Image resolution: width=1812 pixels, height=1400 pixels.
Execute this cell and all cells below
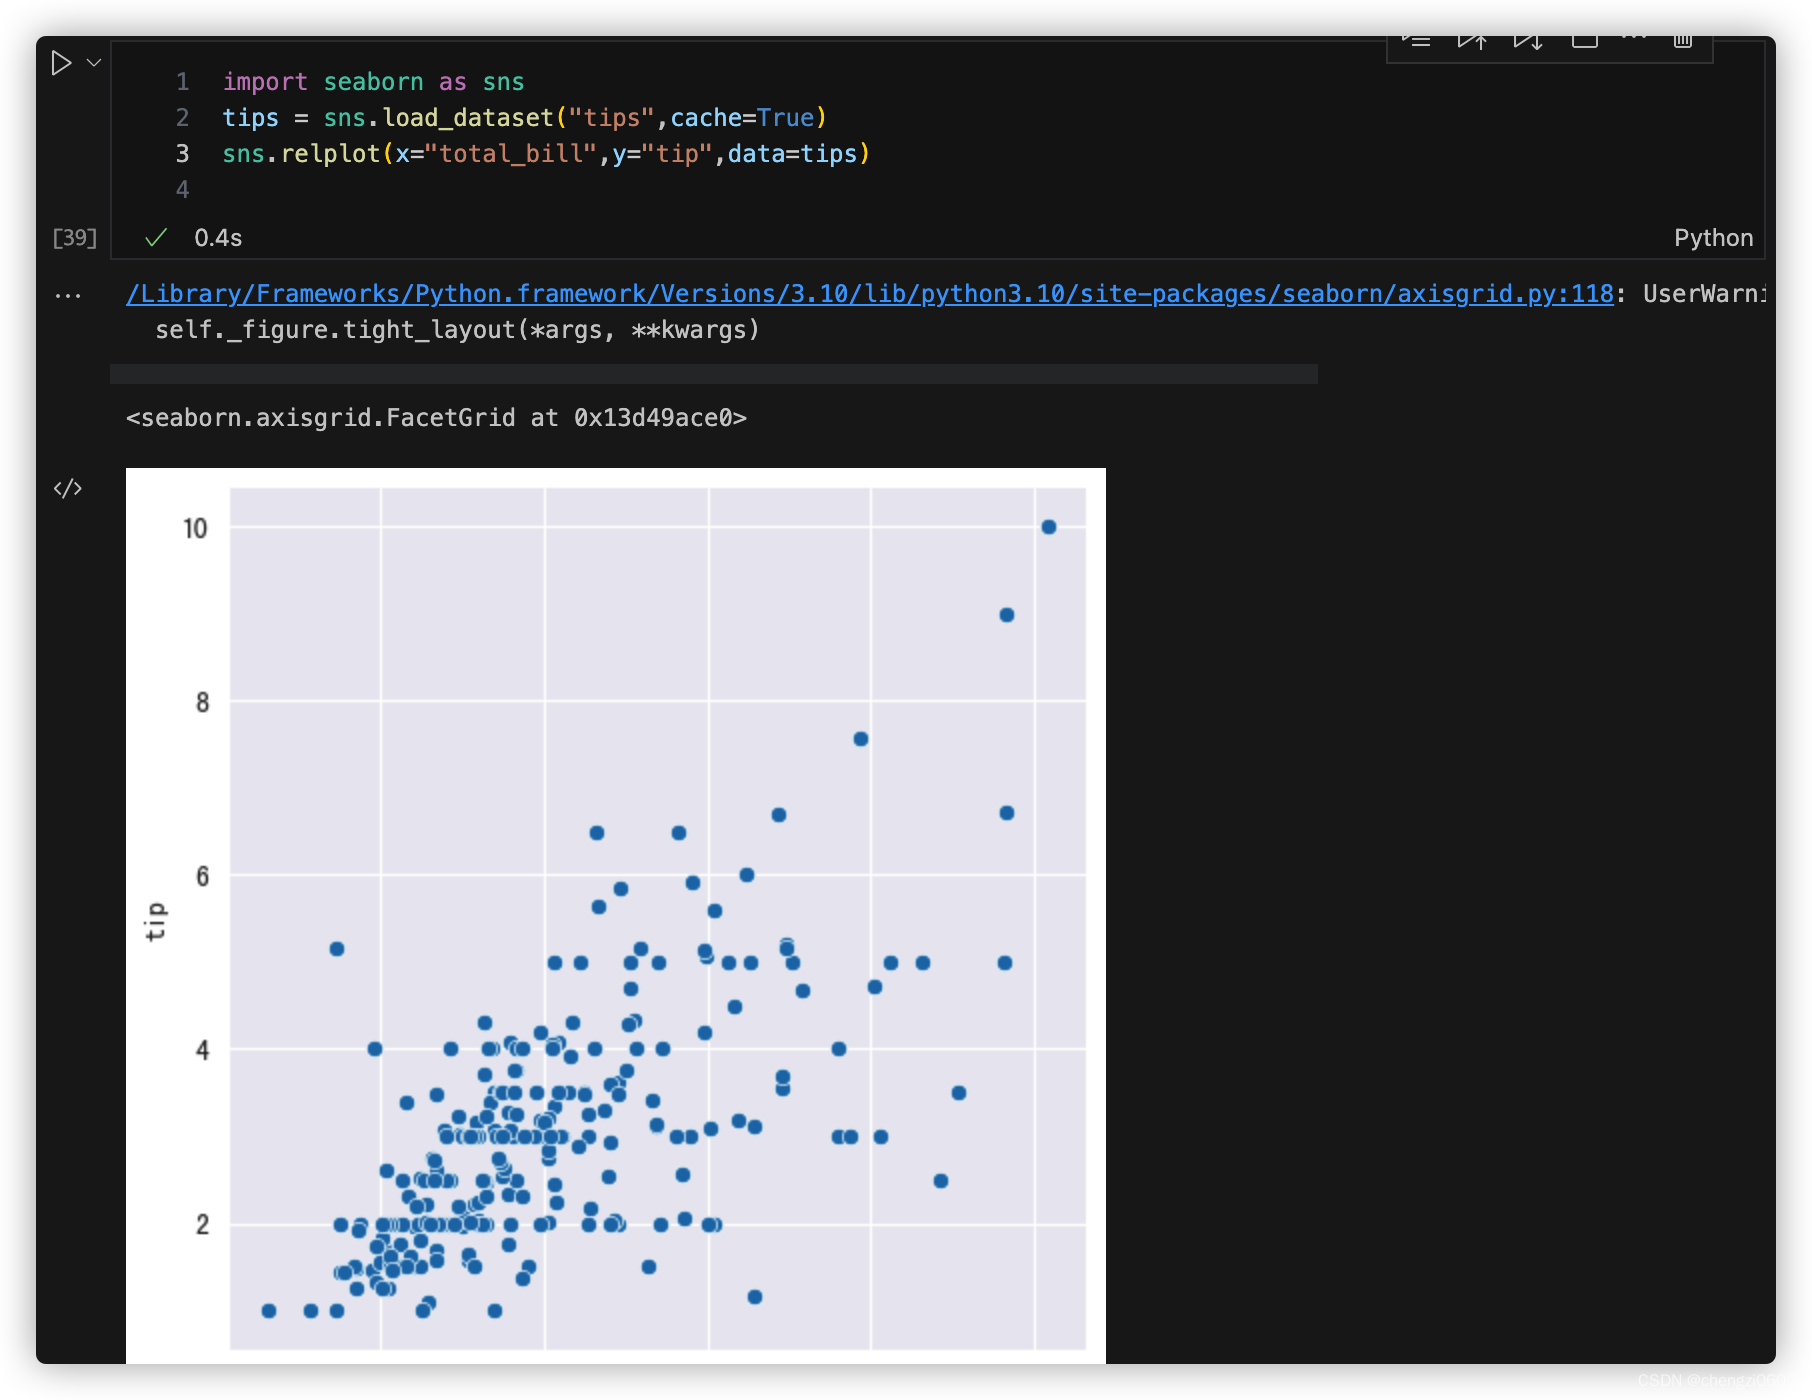(x=1529, y=40)
